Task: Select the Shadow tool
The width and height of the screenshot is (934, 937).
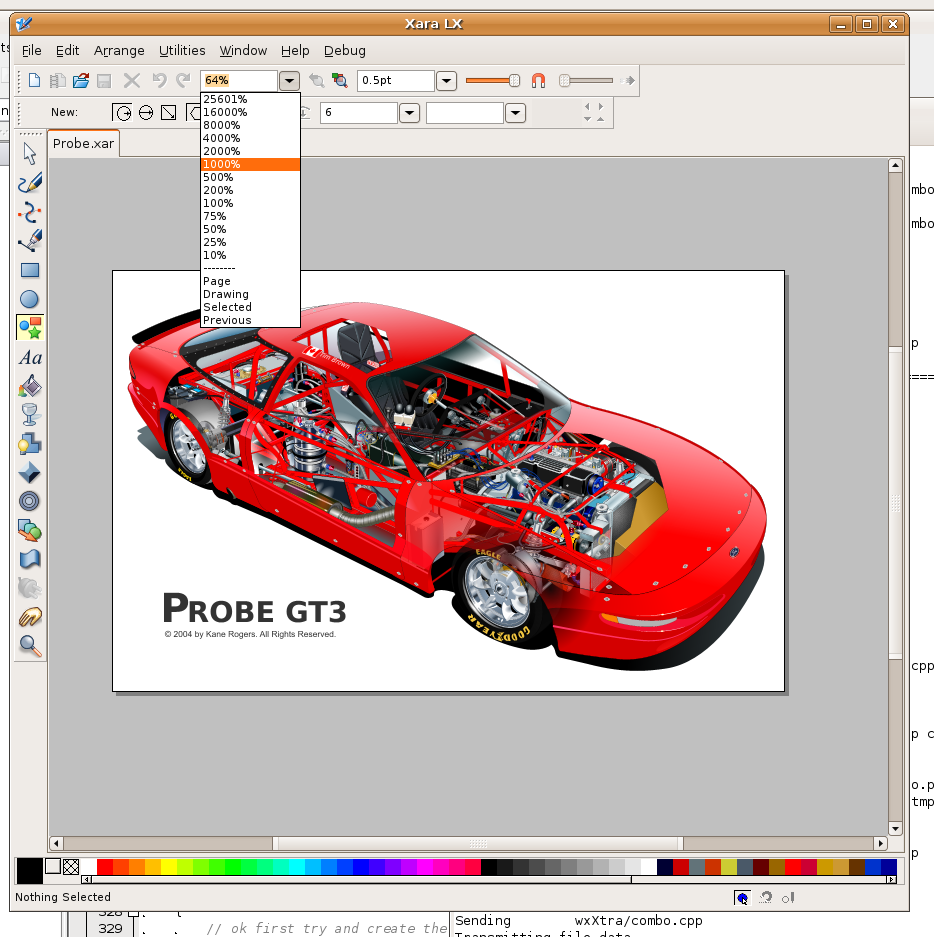Action: tap(29, 443)
